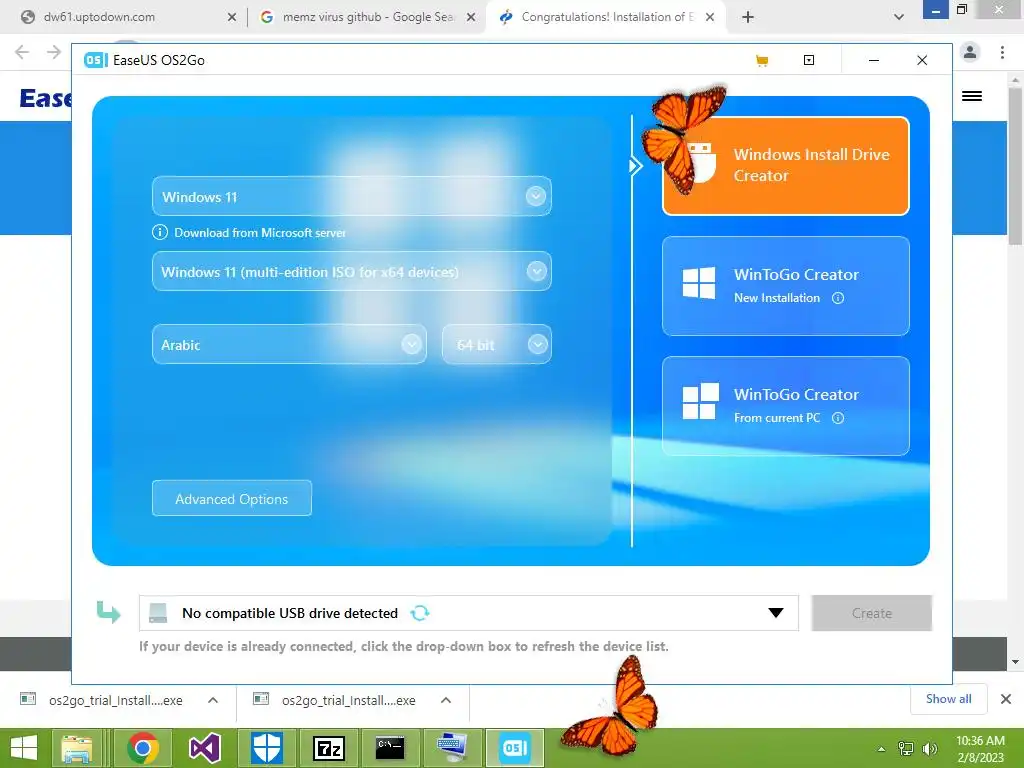
Task: Click the shopping cart icon in EaseUS OS2Go title bar
Action: pyautogui.click(x=761, y=61)
